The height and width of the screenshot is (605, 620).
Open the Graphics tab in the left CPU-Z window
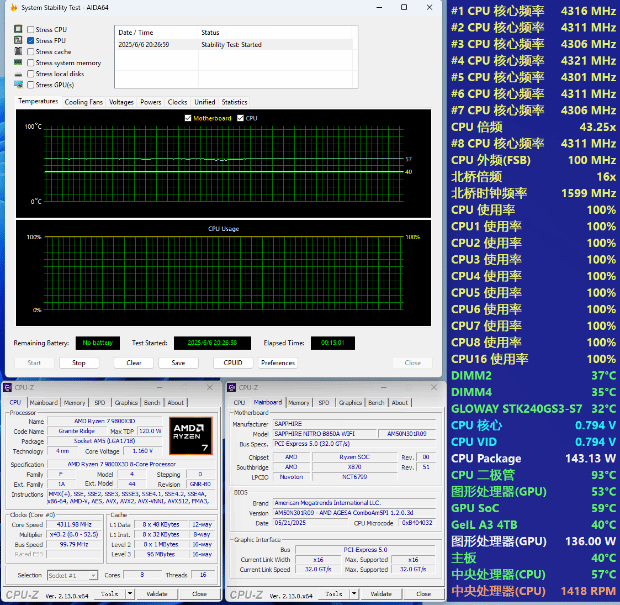pyautogui.click(x=126, y=403)
